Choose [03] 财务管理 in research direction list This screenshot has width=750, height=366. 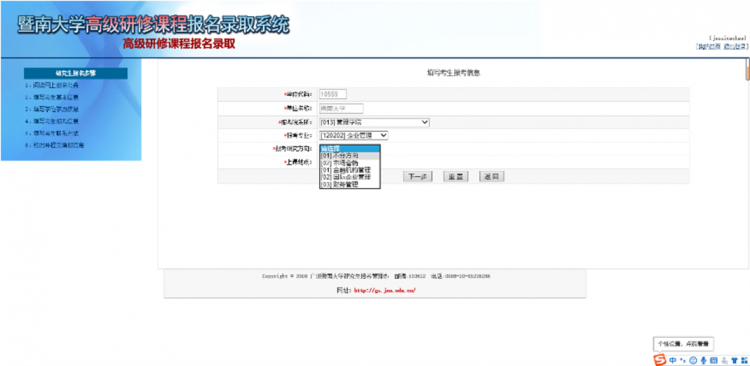[350, 184]
